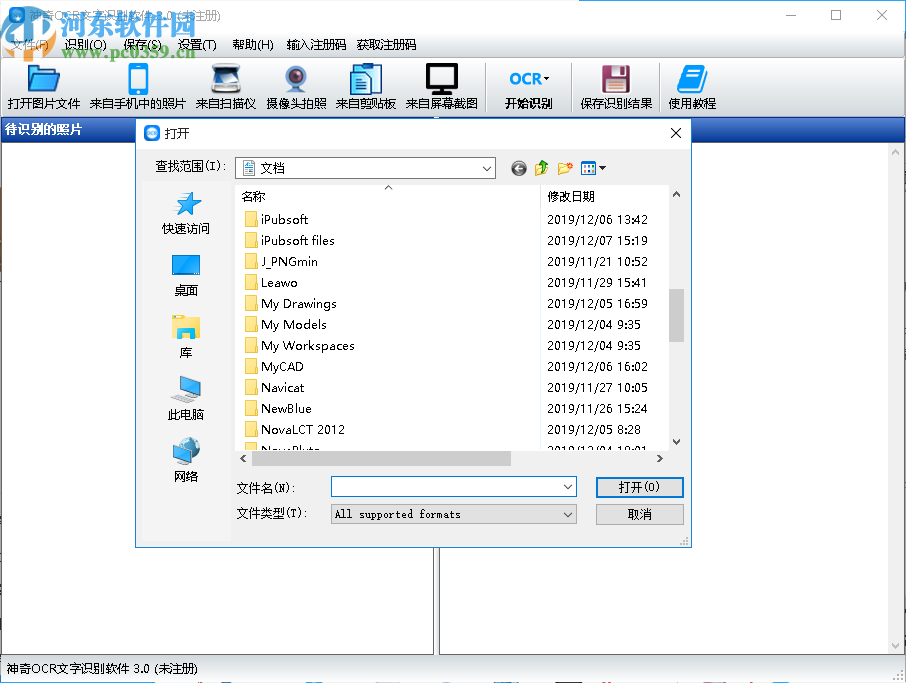The width and height of the screenshot is (906, 683).
Task: Expand the Look In folder dropdown
Action: pos(487,168)
